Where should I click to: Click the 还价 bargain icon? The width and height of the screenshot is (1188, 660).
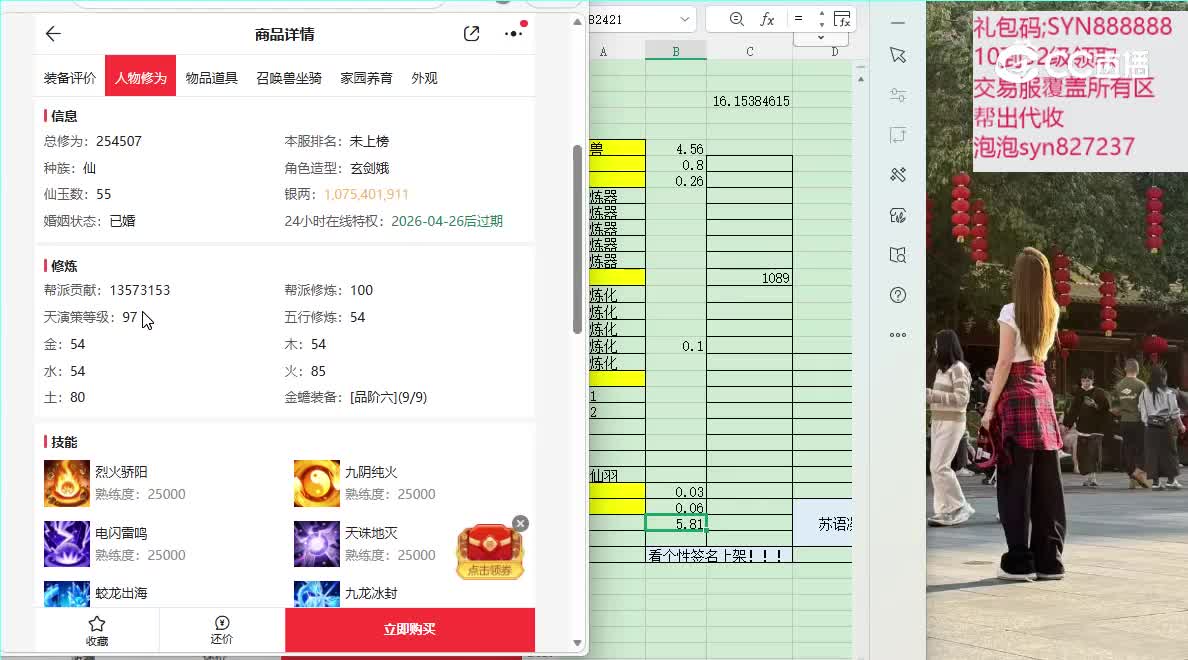point(222,629)
